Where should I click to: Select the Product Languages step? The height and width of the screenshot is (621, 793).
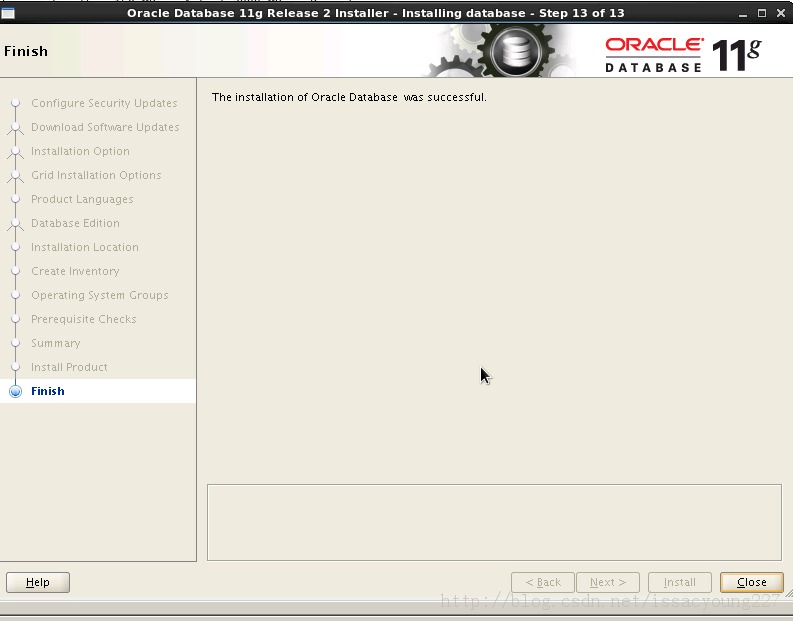[82, 199]
